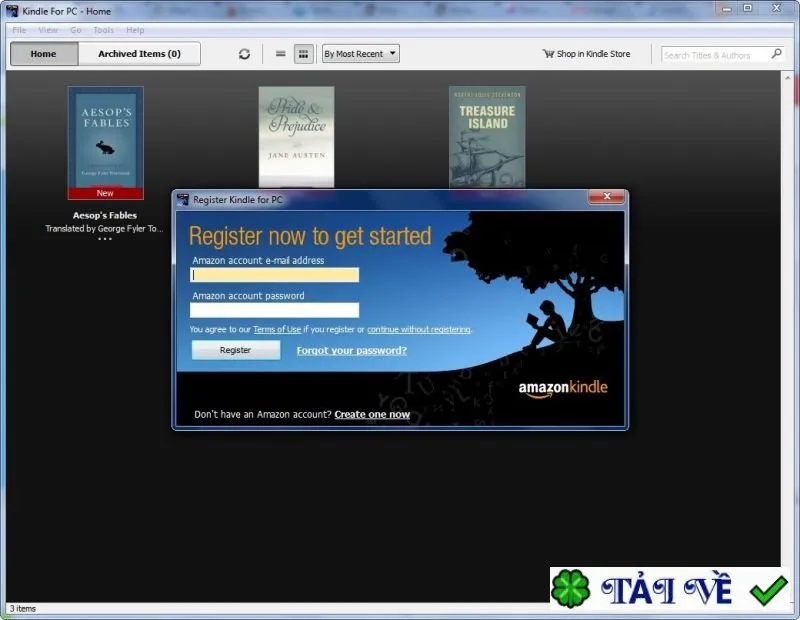
Task: Click the Aesop's Fables title text
Action: click(x=105, y=215)
